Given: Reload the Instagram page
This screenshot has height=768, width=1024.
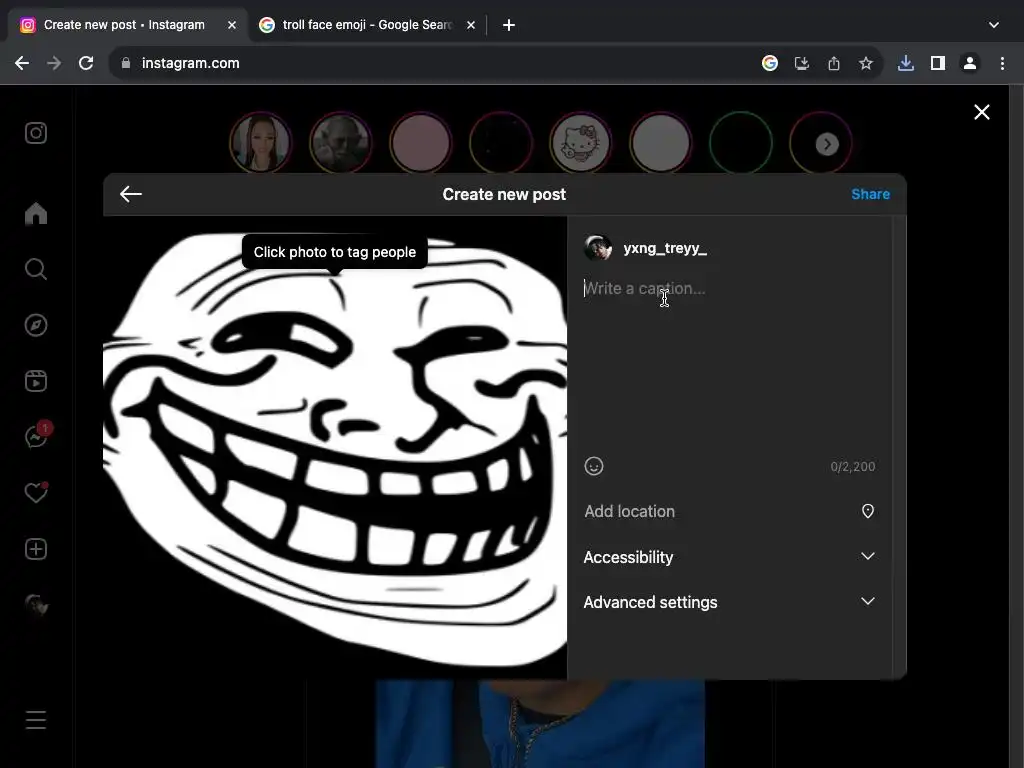Looking at the screenshot, I should (x=86, y=63).
